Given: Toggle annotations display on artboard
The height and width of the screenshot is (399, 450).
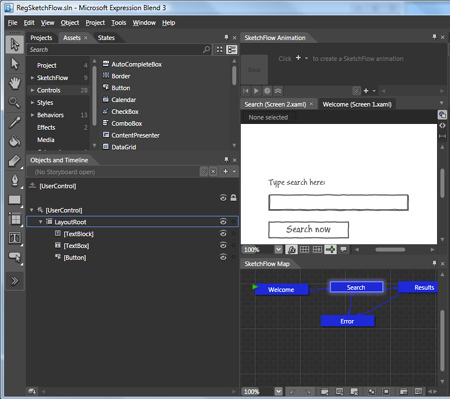Looking at the screenshot, I should 343,249.
